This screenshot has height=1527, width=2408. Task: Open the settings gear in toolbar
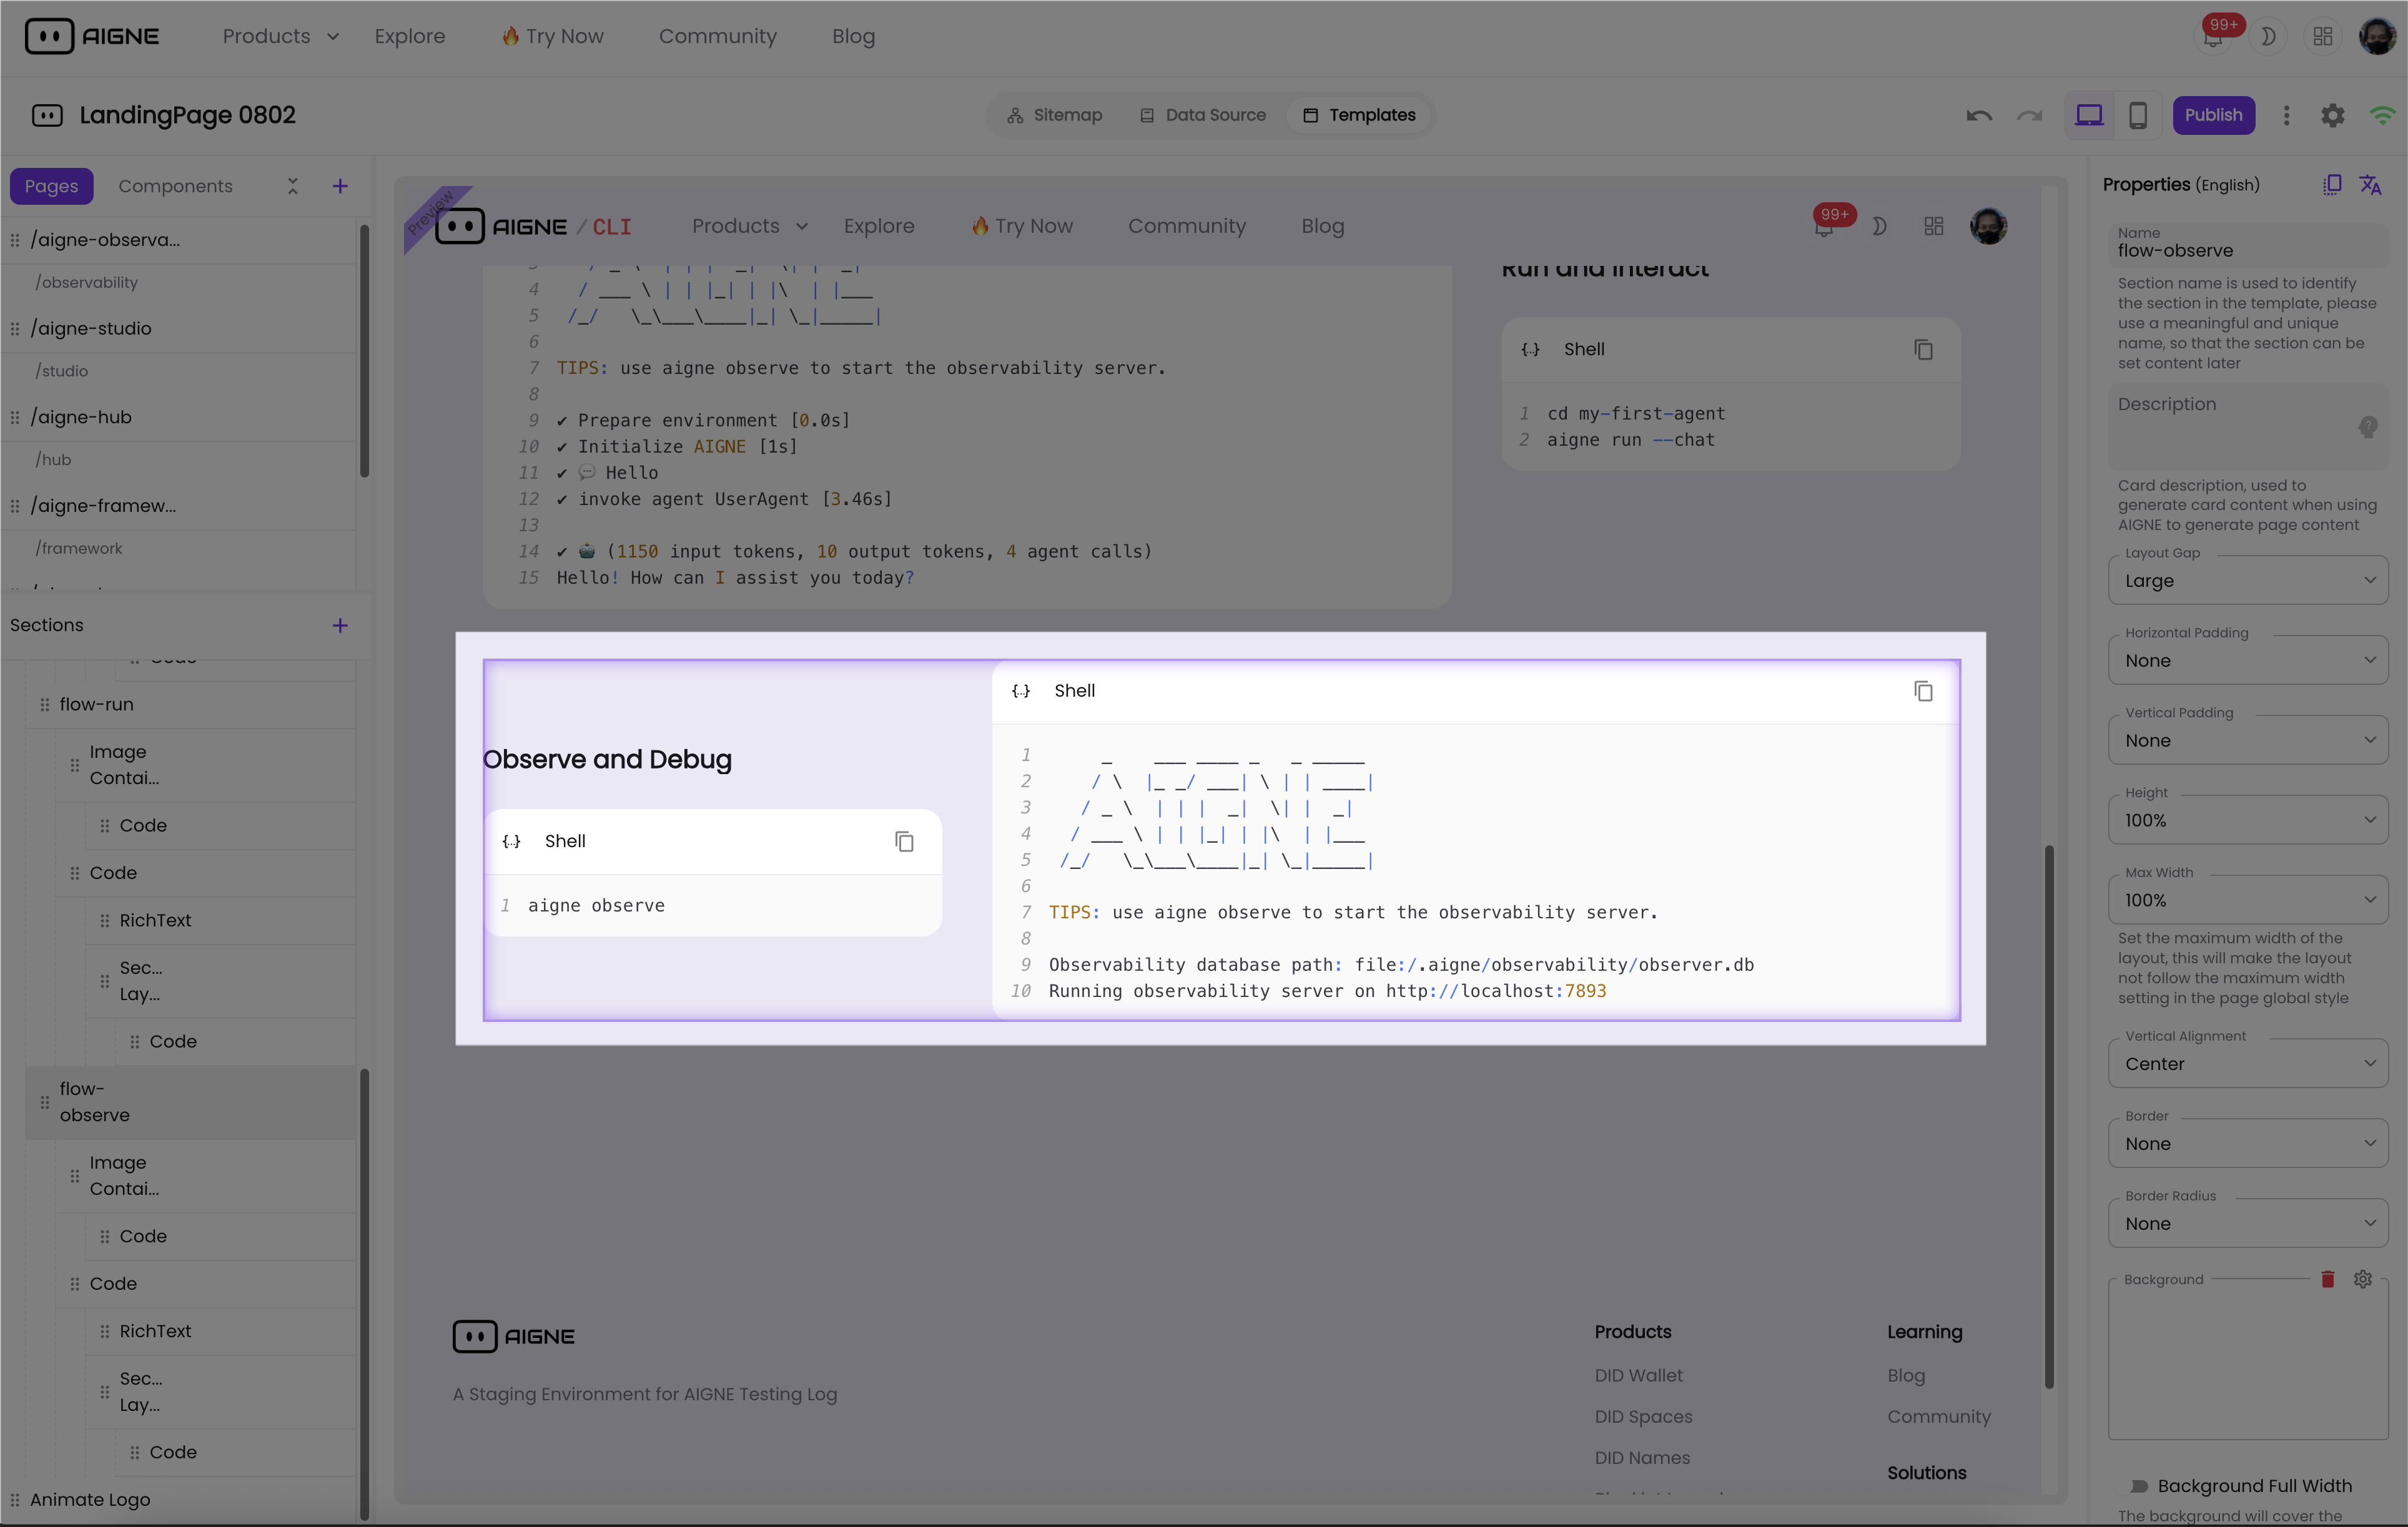pos(2332,115)
